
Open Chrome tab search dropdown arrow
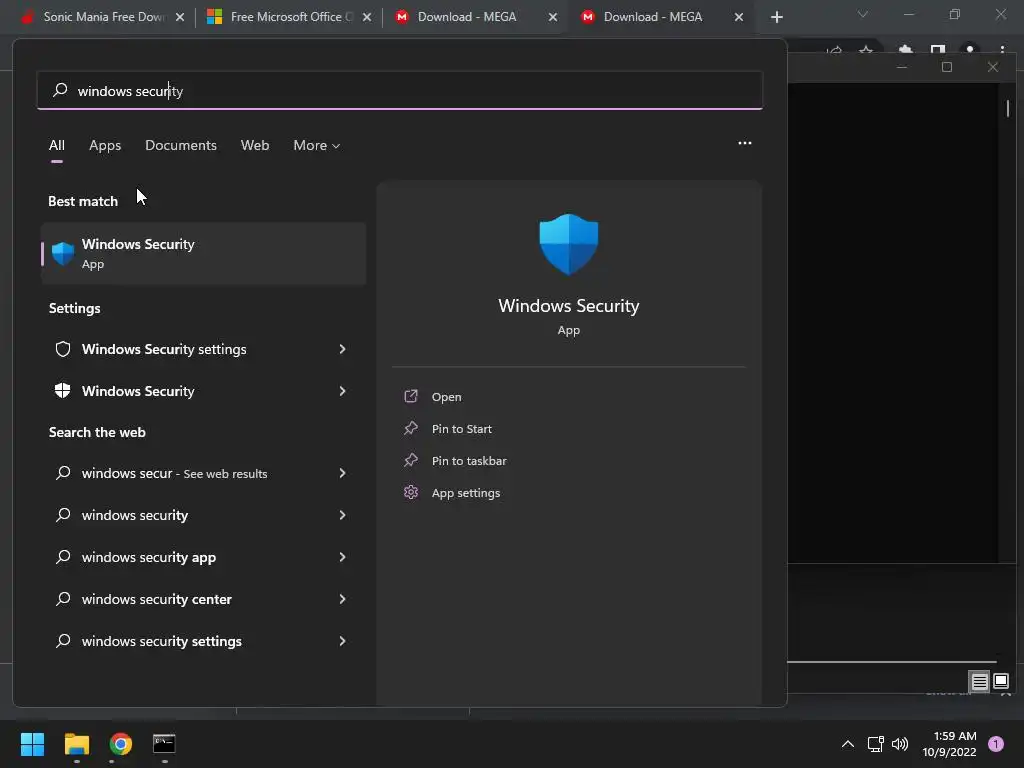pos(863,14)
